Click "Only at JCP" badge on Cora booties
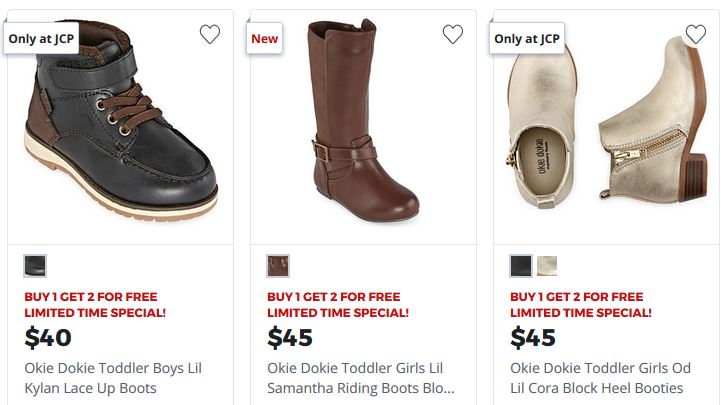The height and width of the screenshot is (405, 721). (527, 39)
